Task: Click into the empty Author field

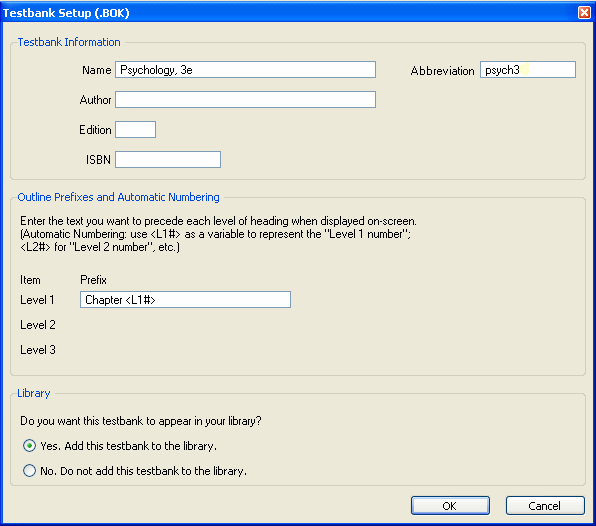Action: point(246,100)
